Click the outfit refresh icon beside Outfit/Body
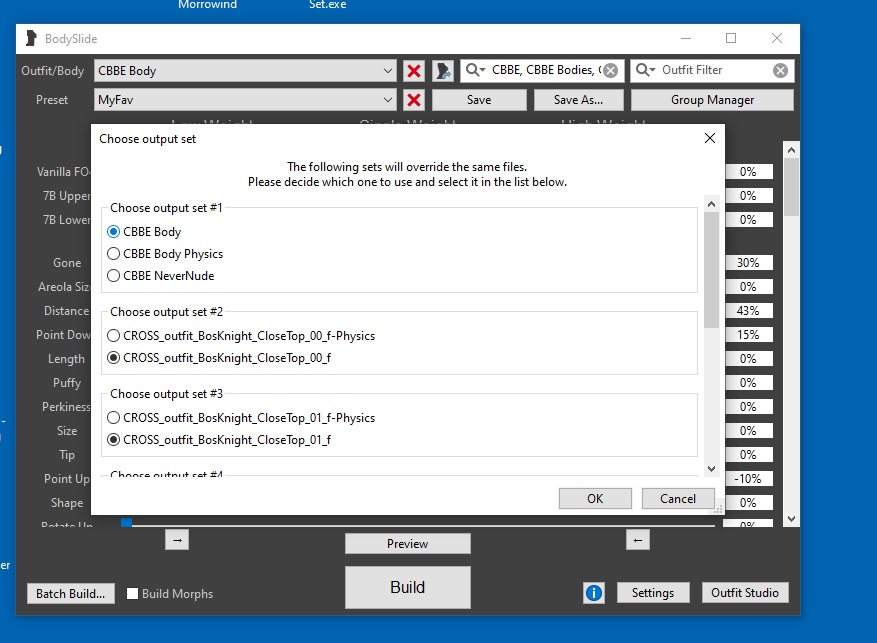The image size is (877, 643). click(443, 71)
